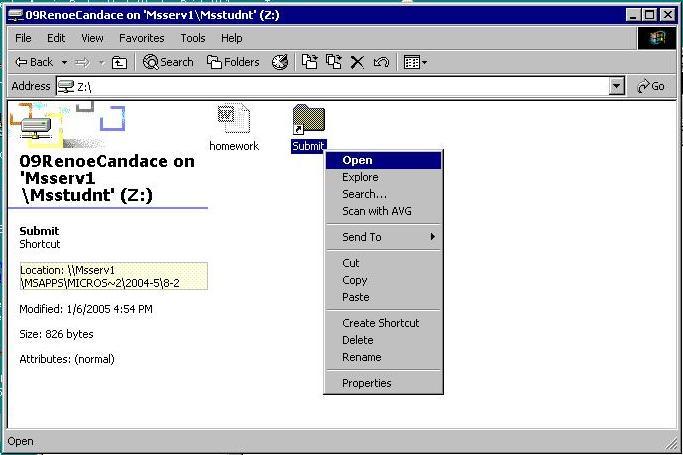683x455 pixels.
Task: Choose Cut from the context menu
Action: 383,263
